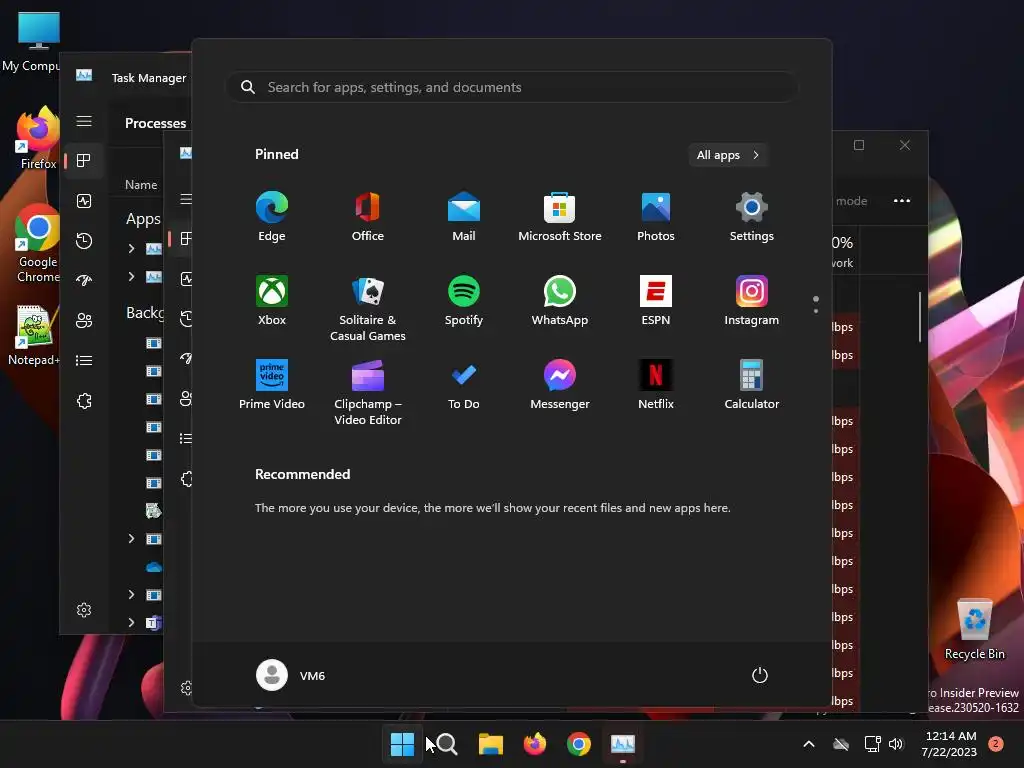1024x768 pixels.
Task: Go to next page of pinned apps
Action: tap(816, 311)
